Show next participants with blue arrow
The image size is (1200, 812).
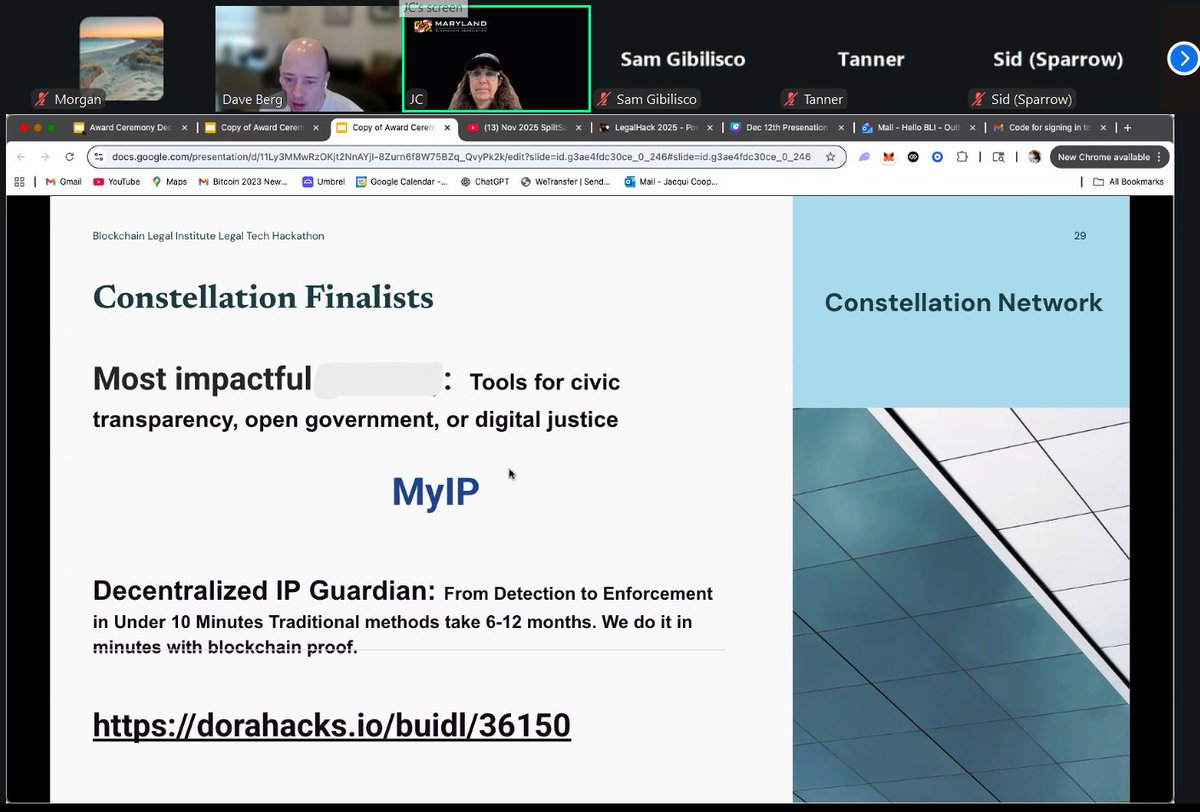click(x=1183, y=59)
